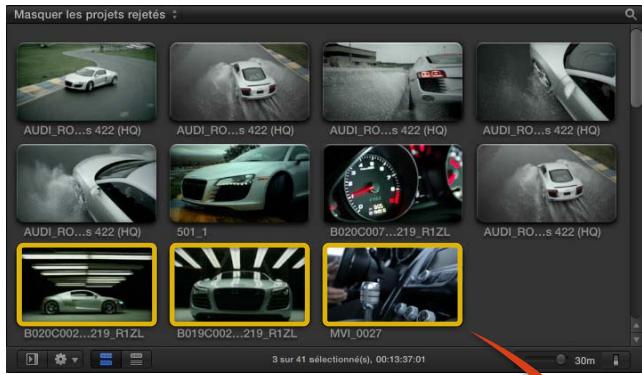Click the 30m duration label
This screenshot has width=642, height=375.
click(x=585, y=360)
